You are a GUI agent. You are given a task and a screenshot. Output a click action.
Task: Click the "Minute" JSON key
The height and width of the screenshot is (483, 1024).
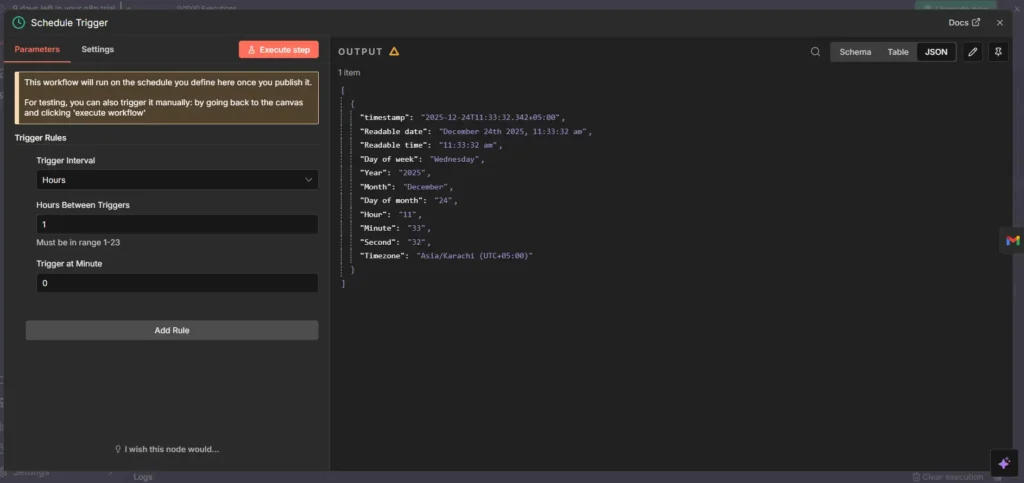point(377,228)
